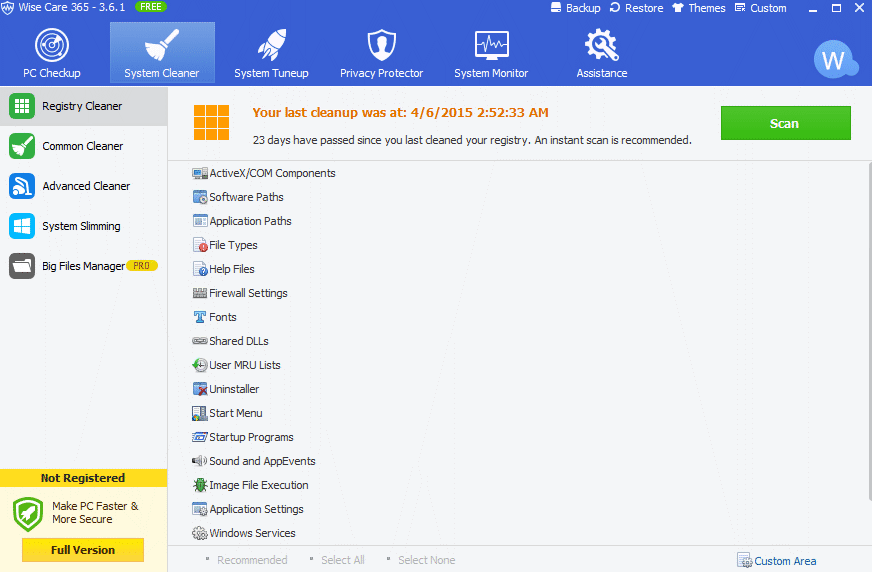Open Backup from title bar
This screenshot has height=572, width=872.
pos(576,8)
